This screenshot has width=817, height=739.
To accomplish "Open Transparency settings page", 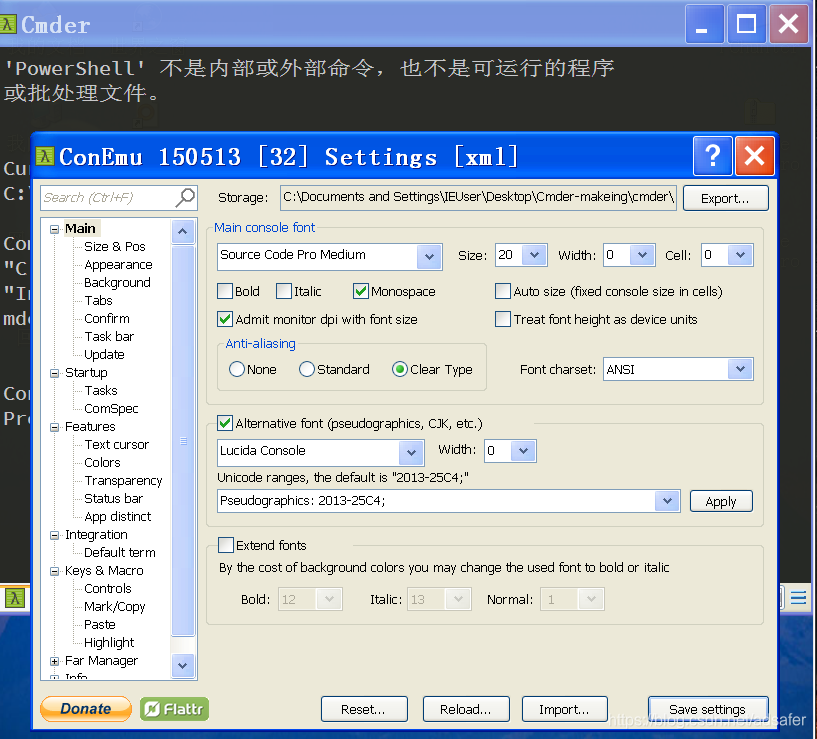I will point(123,481).
